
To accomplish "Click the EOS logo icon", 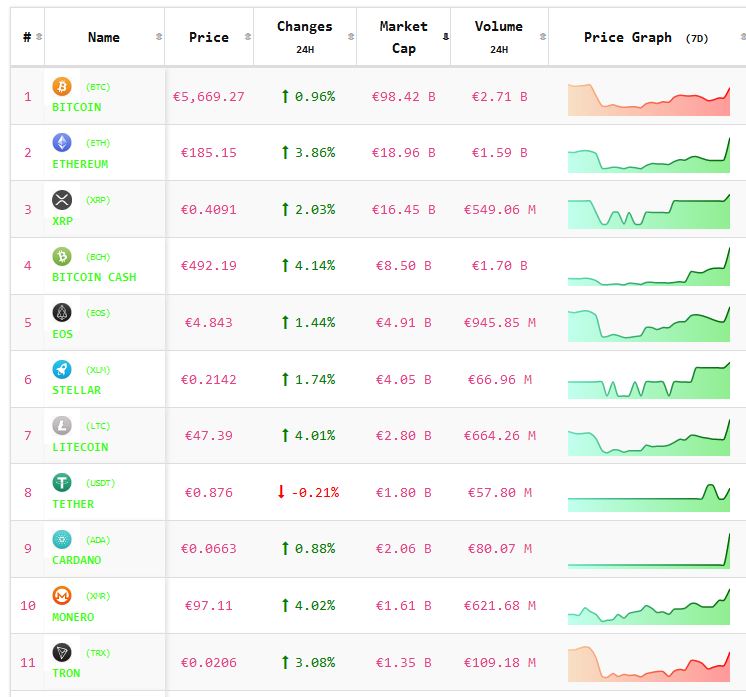I will 62,313.
